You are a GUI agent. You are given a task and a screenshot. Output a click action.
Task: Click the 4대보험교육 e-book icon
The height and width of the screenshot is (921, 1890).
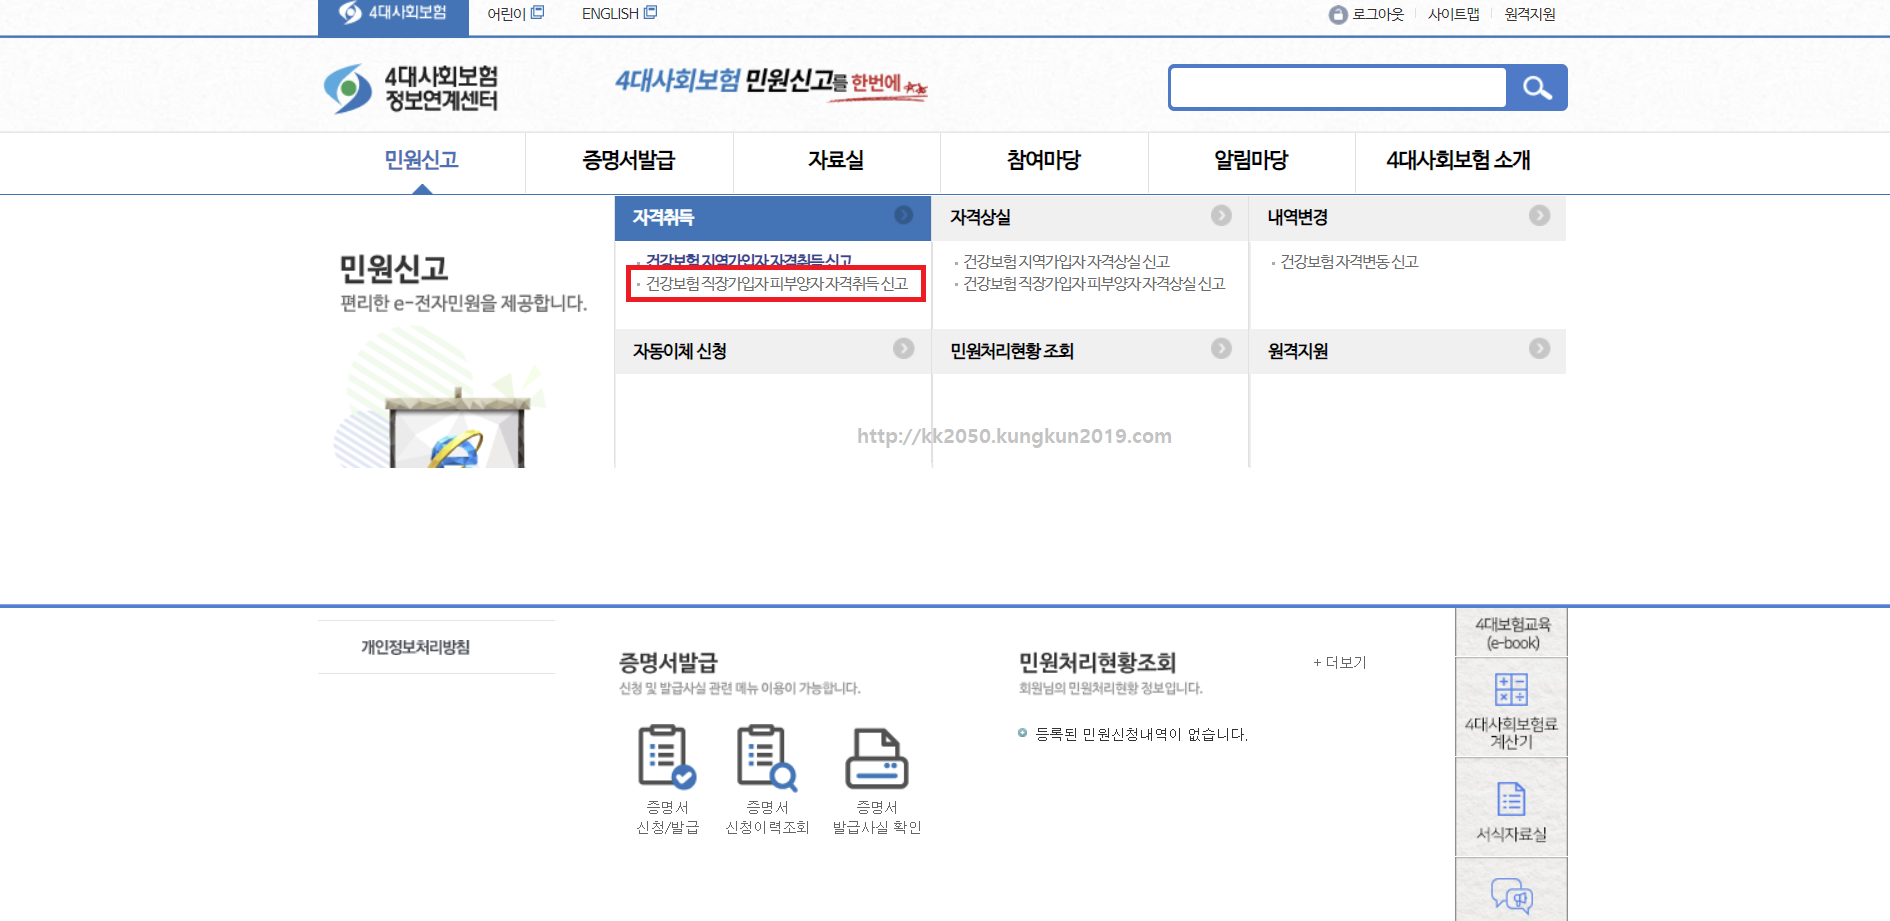click(1510, 631)
